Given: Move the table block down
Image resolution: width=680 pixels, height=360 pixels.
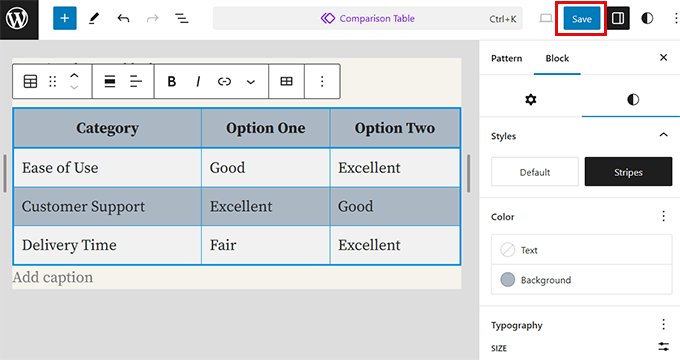Looking at the screenshot, I should coord(74,87).
